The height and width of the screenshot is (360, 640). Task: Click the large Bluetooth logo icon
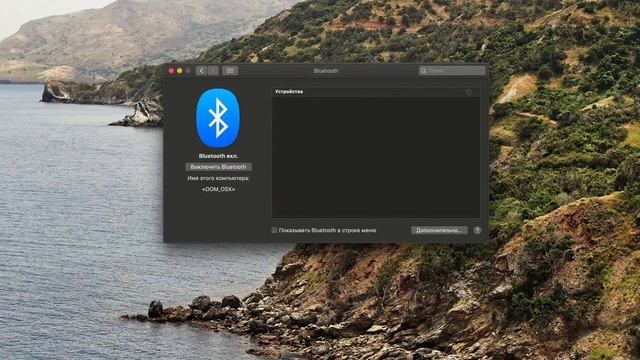(x=218, y=118)
